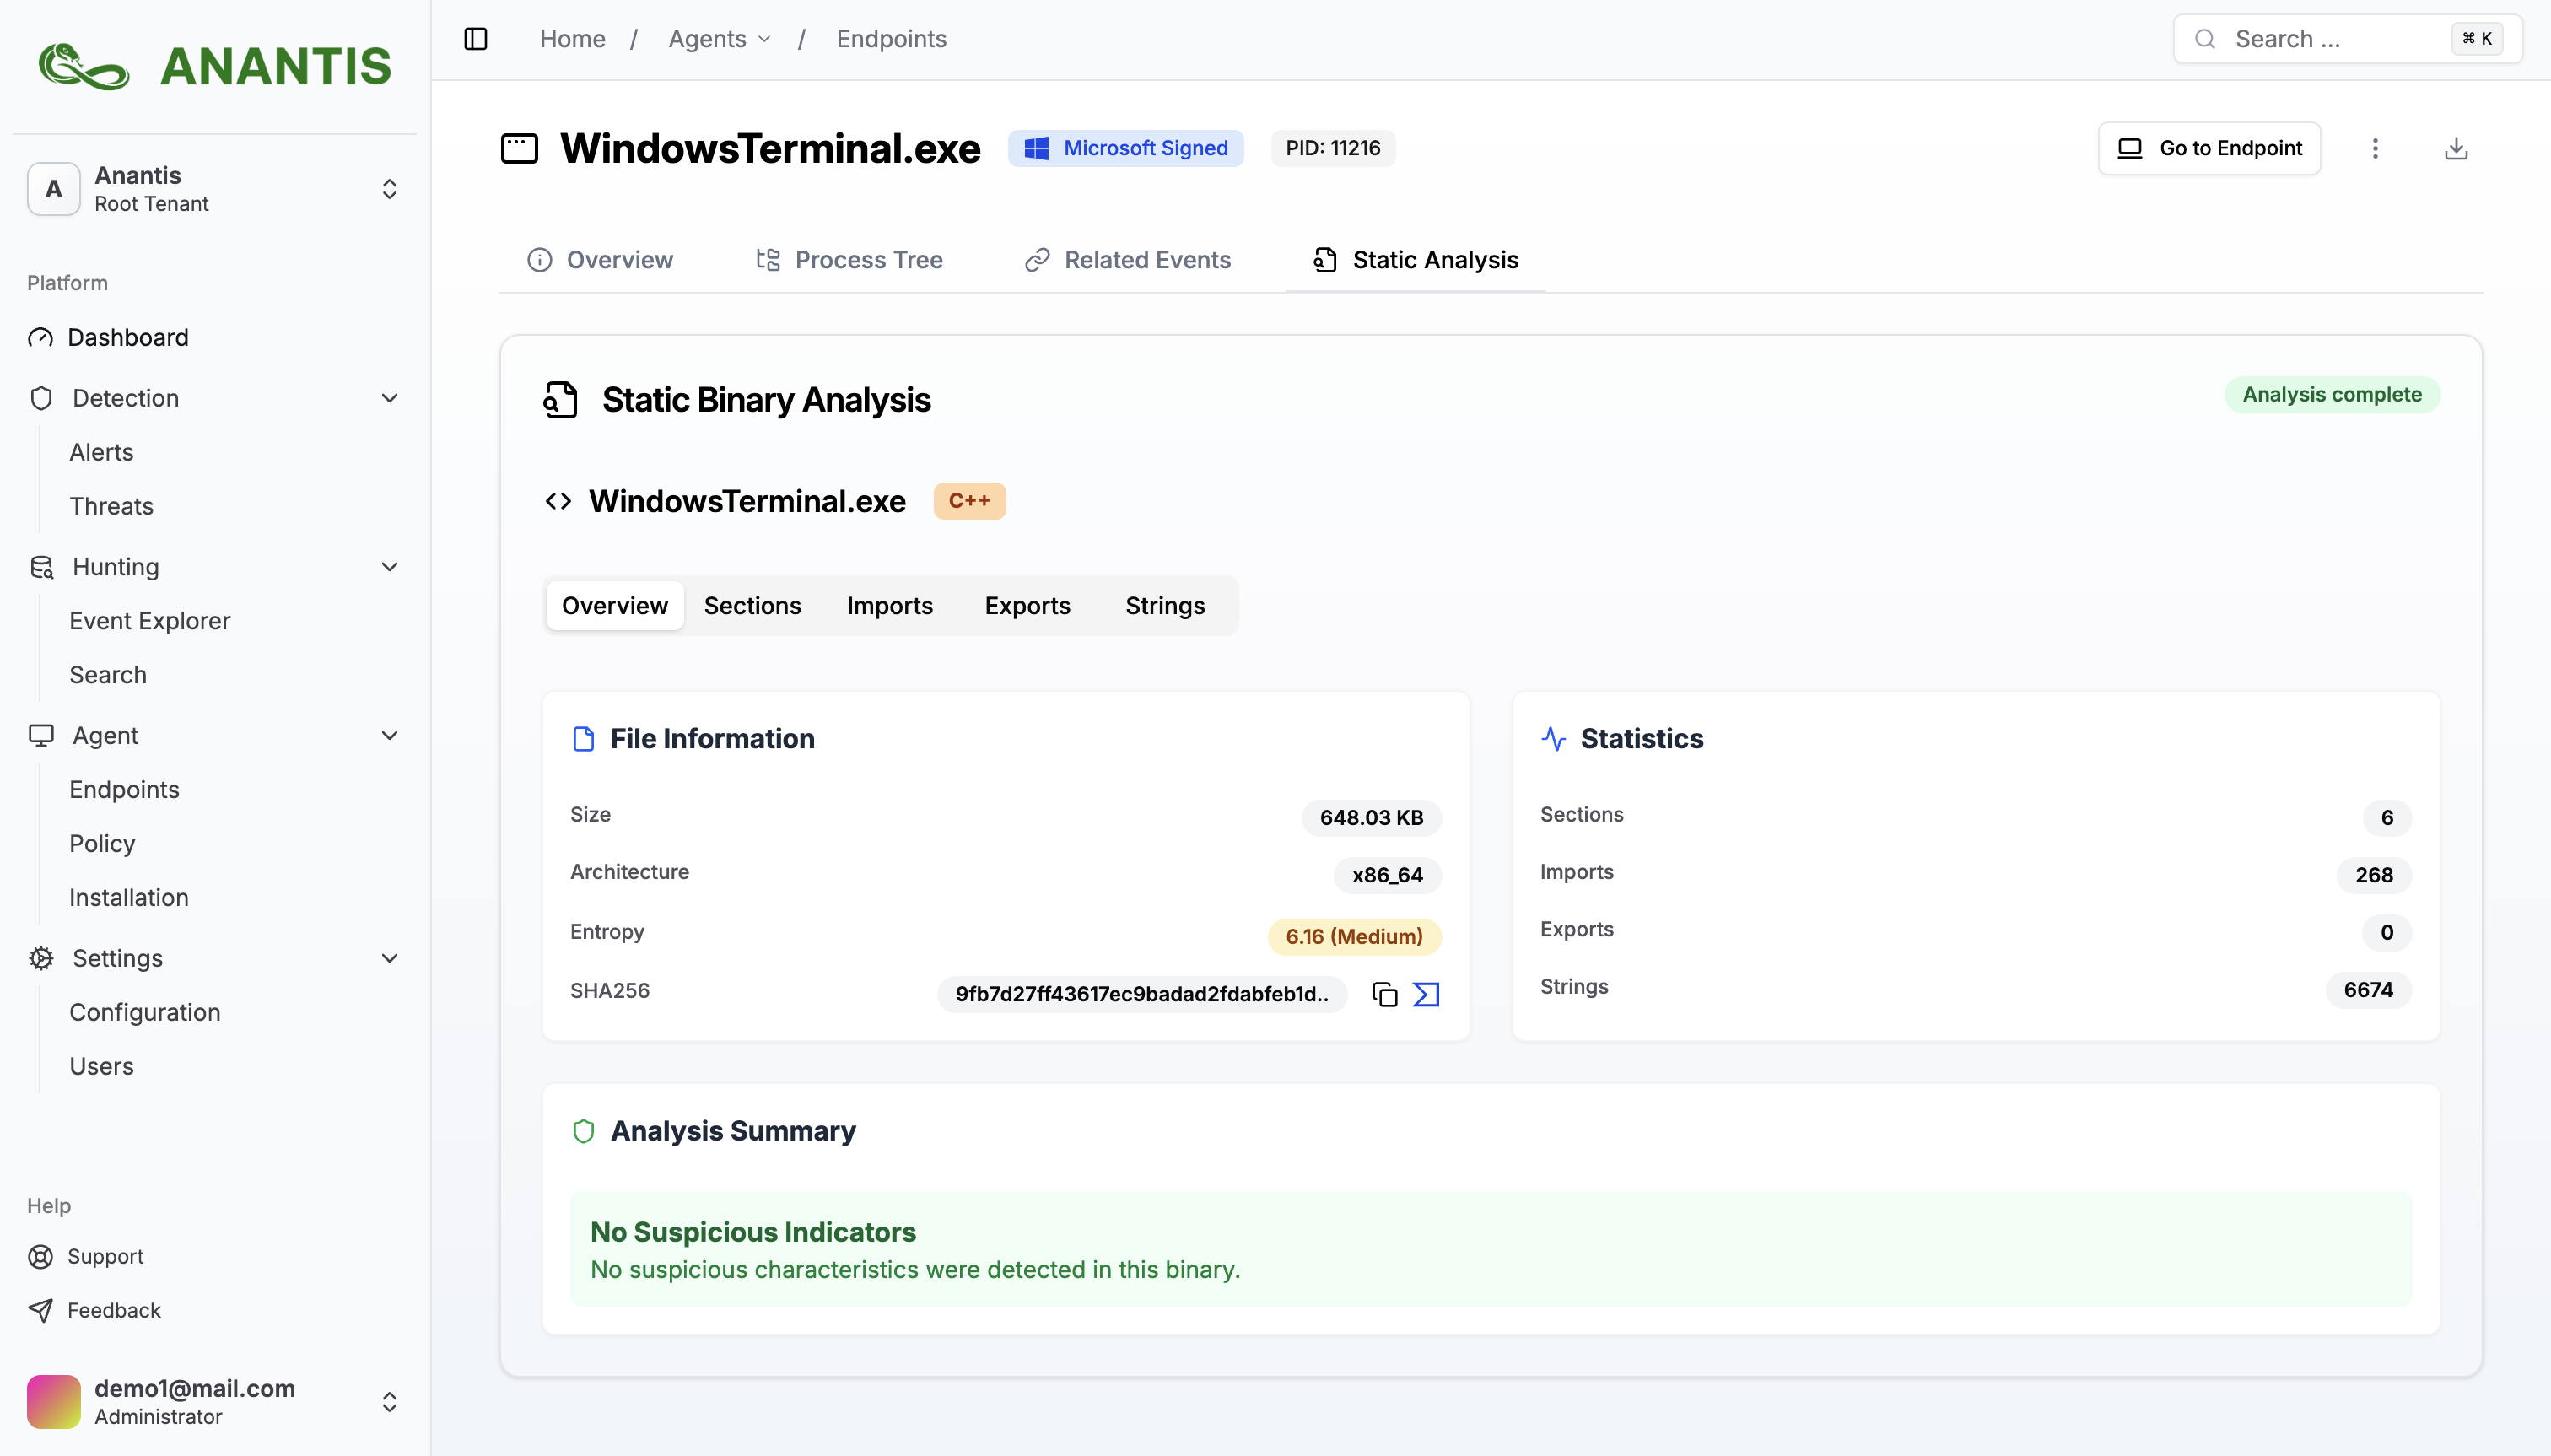
Task: Open Endpoints under Agent in sidebar
Action: 124,790
